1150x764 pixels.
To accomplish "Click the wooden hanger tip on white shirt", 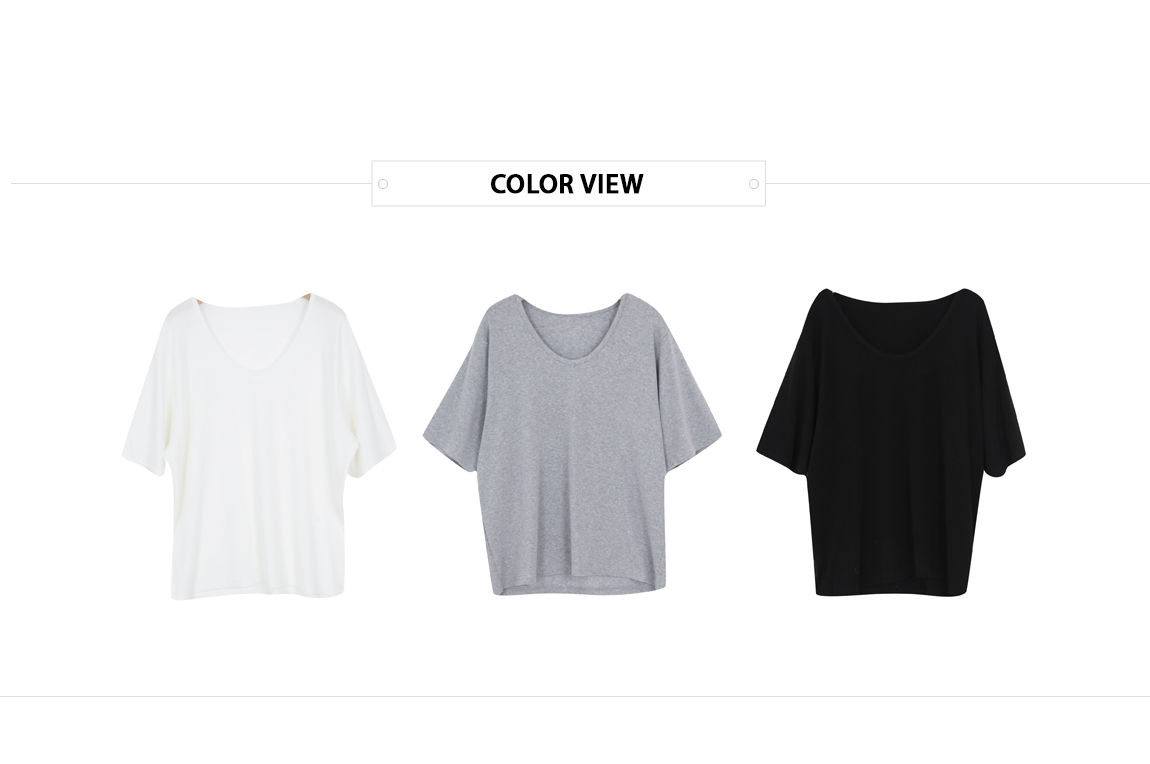I will point(306,296).
